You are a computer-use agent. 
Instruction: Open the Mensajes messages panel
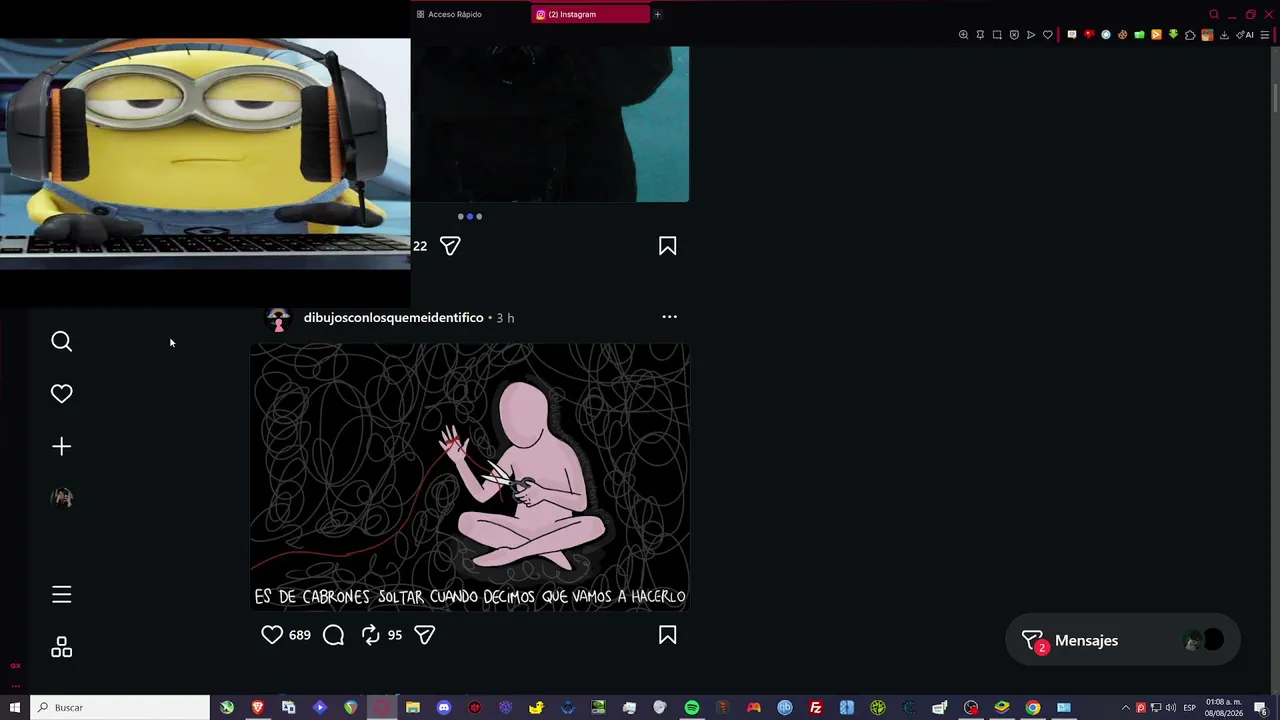point(1122,641)
